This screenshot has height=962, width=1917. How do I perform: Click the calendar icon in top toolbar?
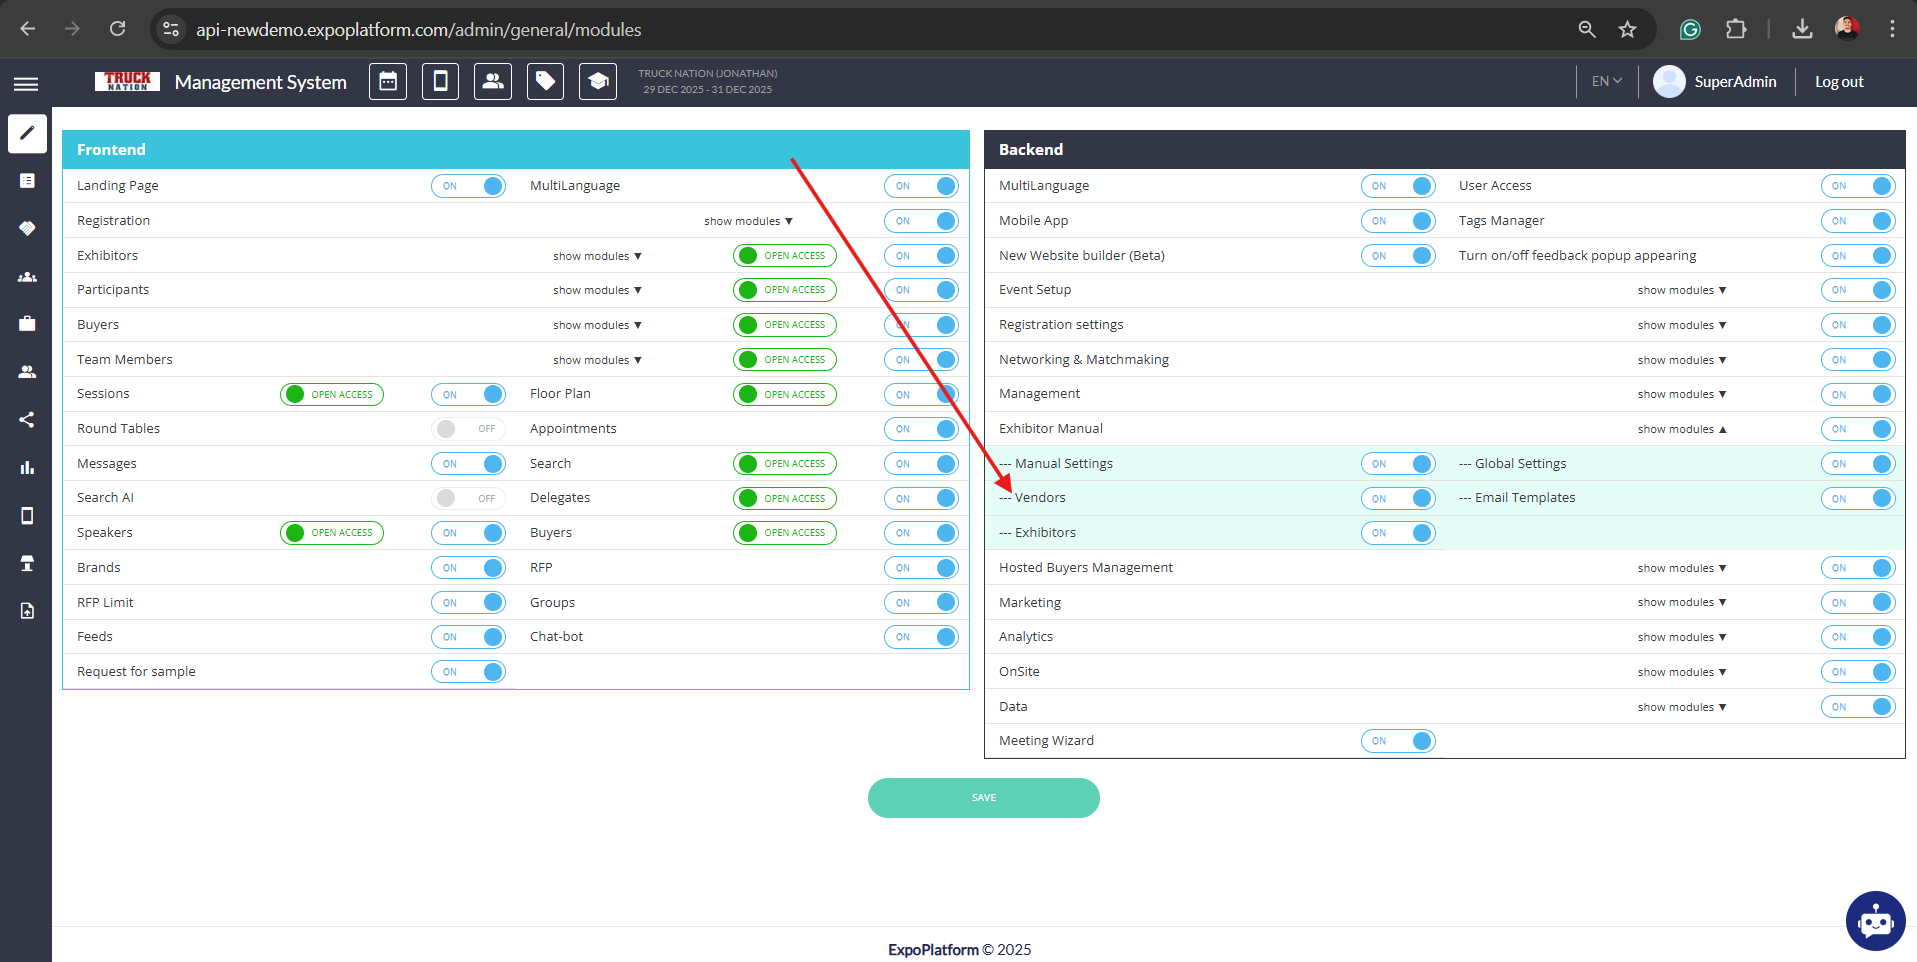pos(388,82)
